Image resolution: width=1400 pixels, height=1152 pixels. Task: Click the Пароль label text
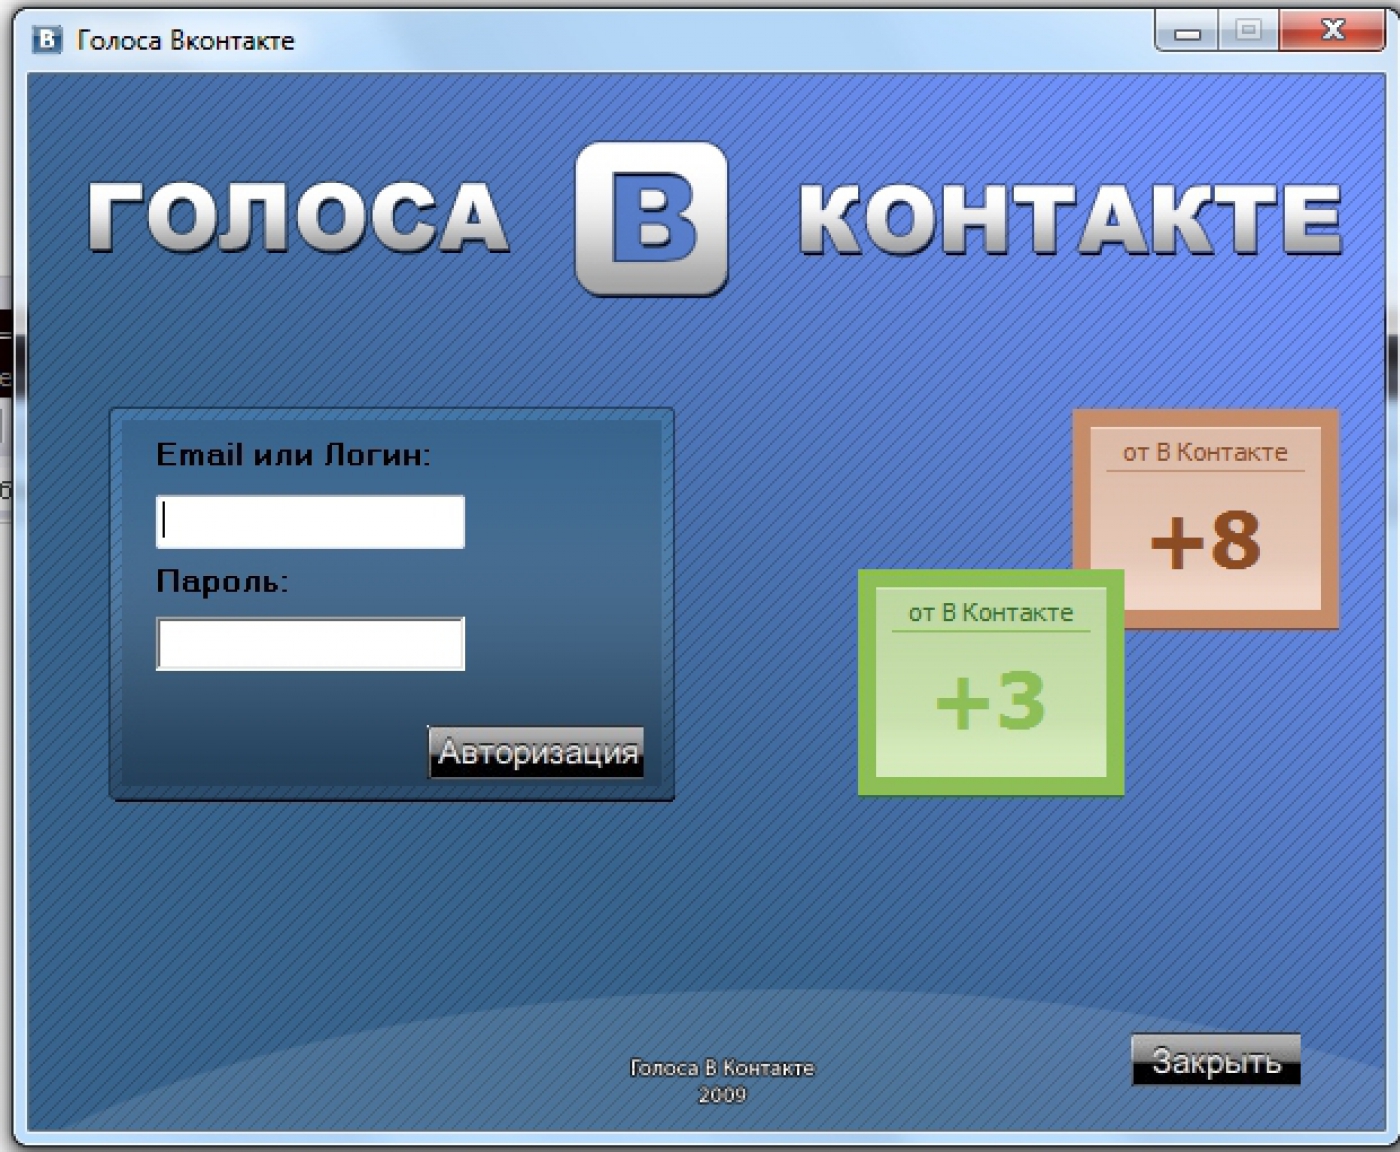[x=222, y=581]
